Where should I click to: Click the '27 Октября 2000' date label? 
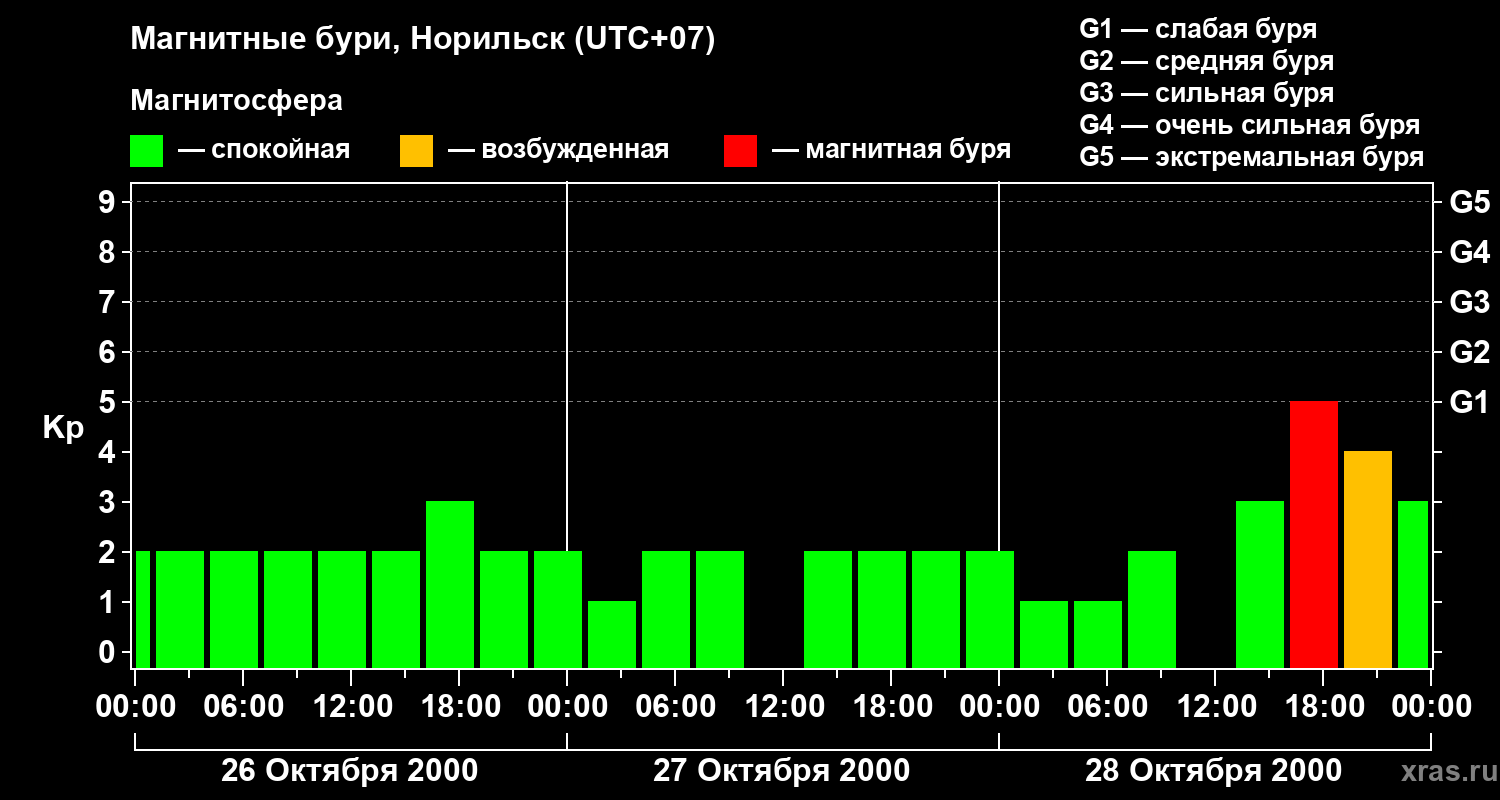pyautogui.click(x=782, y=771)
